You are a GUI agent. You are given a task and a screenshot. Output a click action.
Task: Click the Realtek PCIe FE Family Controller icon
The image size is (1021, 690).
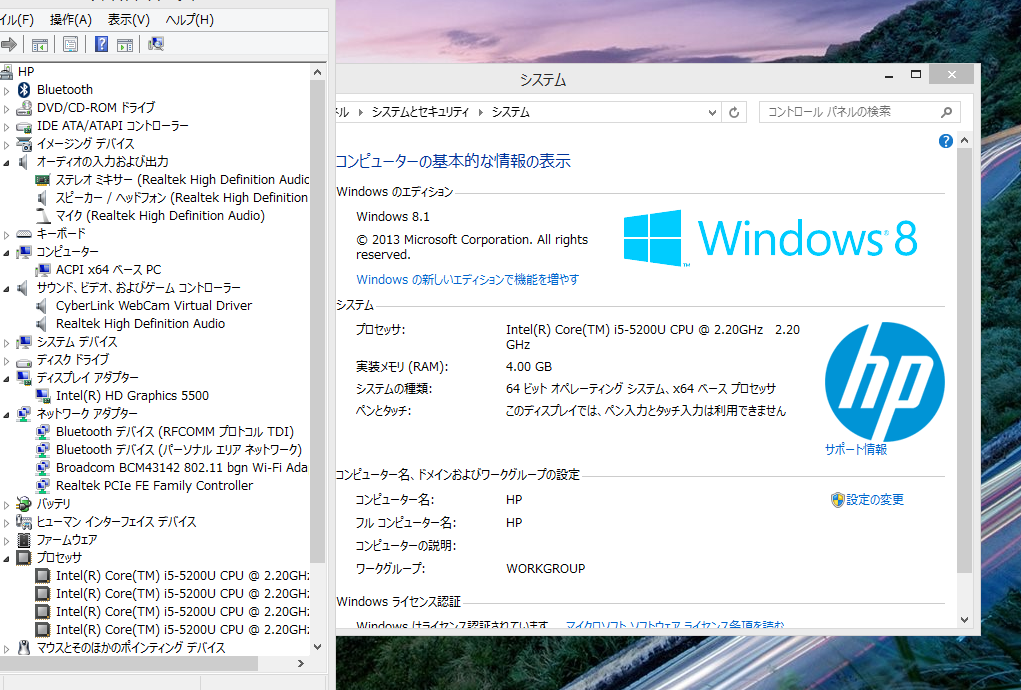click(x=42, y=486)
